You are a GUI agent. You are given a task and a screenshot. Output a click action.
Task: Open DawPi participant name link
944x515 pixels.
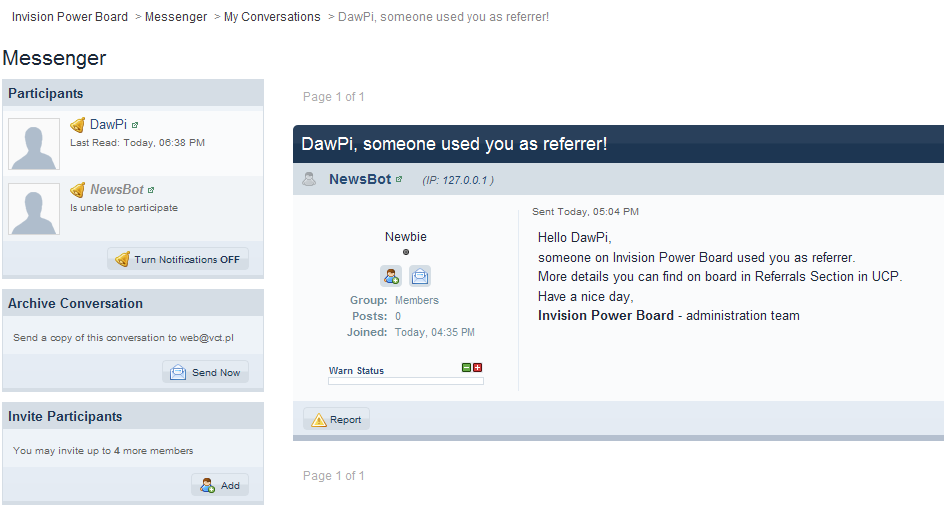(x=108, y=125)
